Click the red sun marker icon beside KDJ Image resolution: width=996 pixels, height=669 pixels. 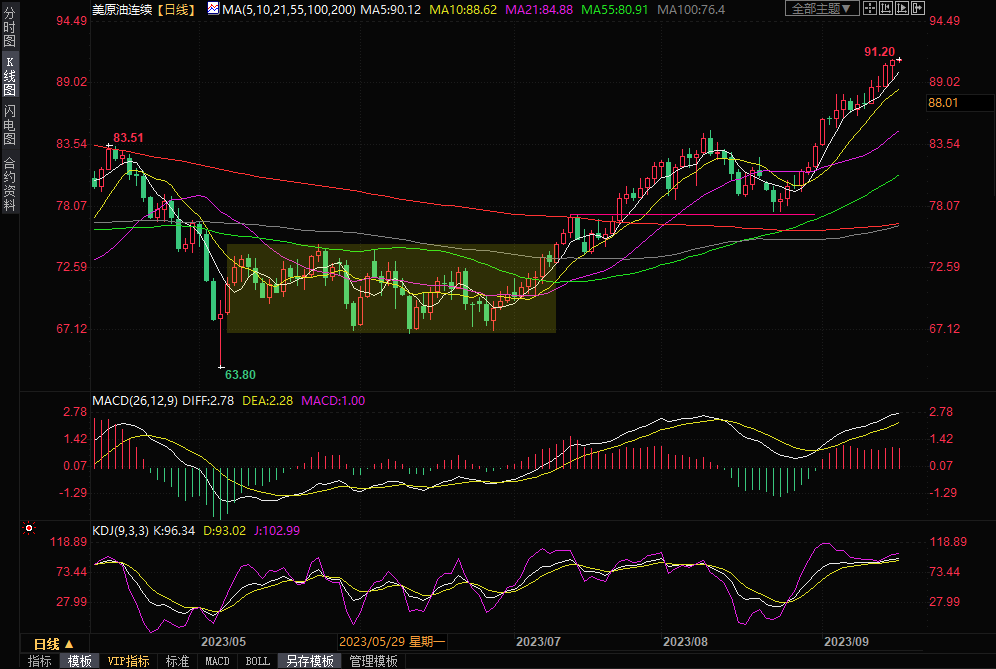29,529
